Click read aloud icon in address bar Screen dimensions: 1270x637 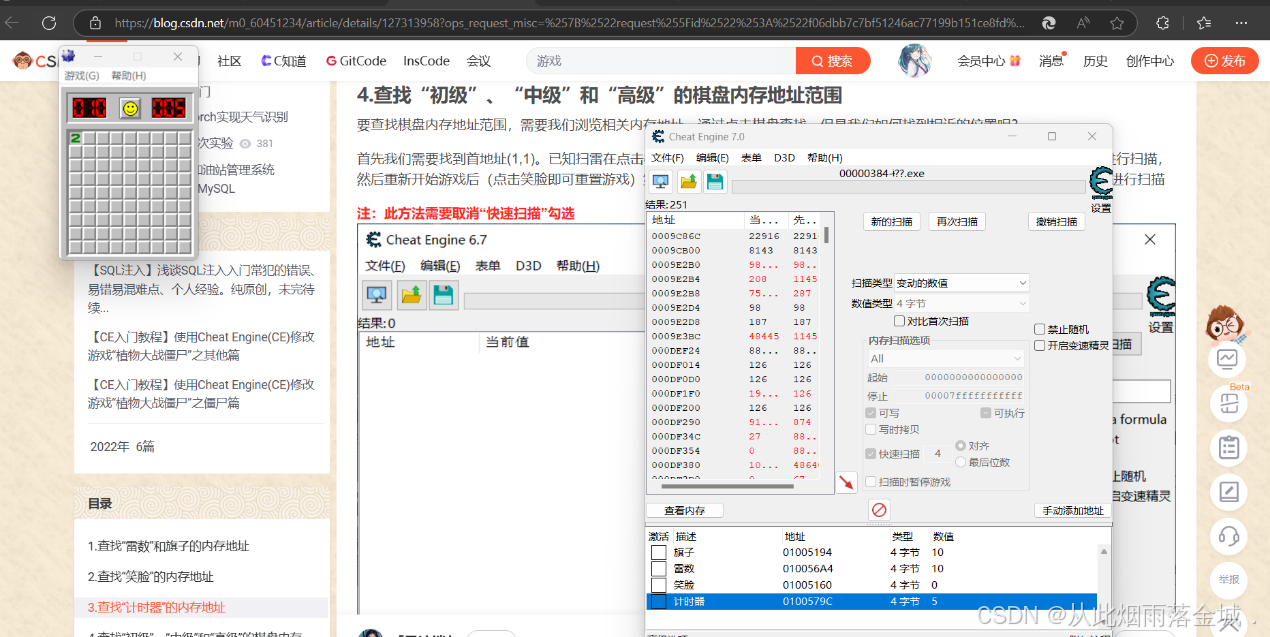coord(1083,22)
